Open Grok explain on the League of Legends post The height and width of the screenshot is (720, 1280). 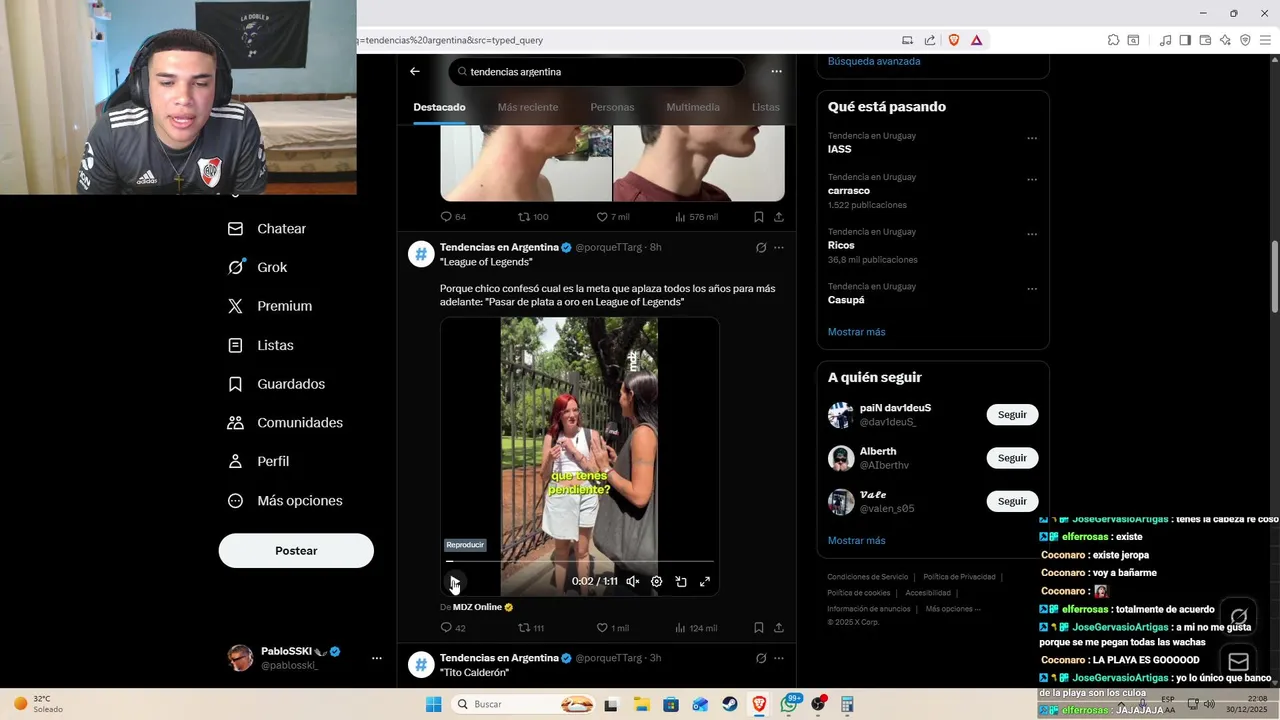761,247
